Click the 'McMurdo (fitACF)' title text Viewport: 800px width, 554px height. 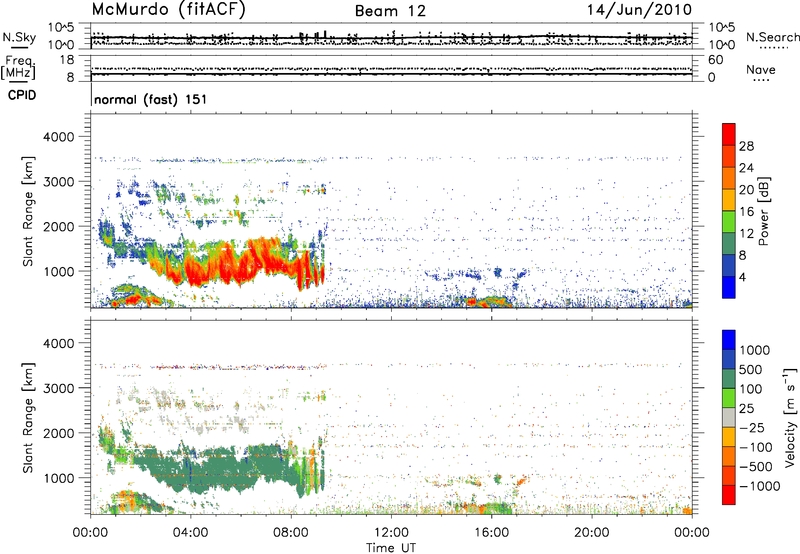(168, 10)
